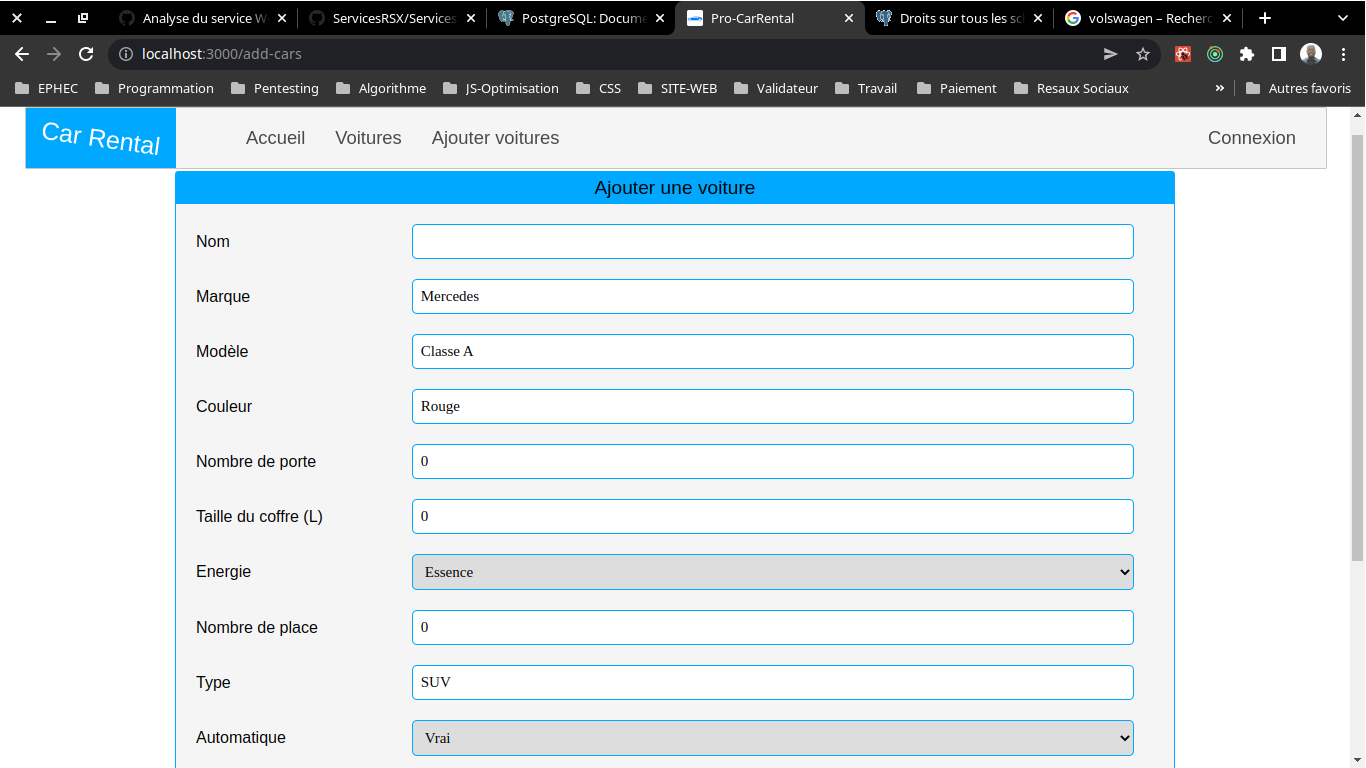
Task: Open the Travail bookmarks folder
Action: 866,88
